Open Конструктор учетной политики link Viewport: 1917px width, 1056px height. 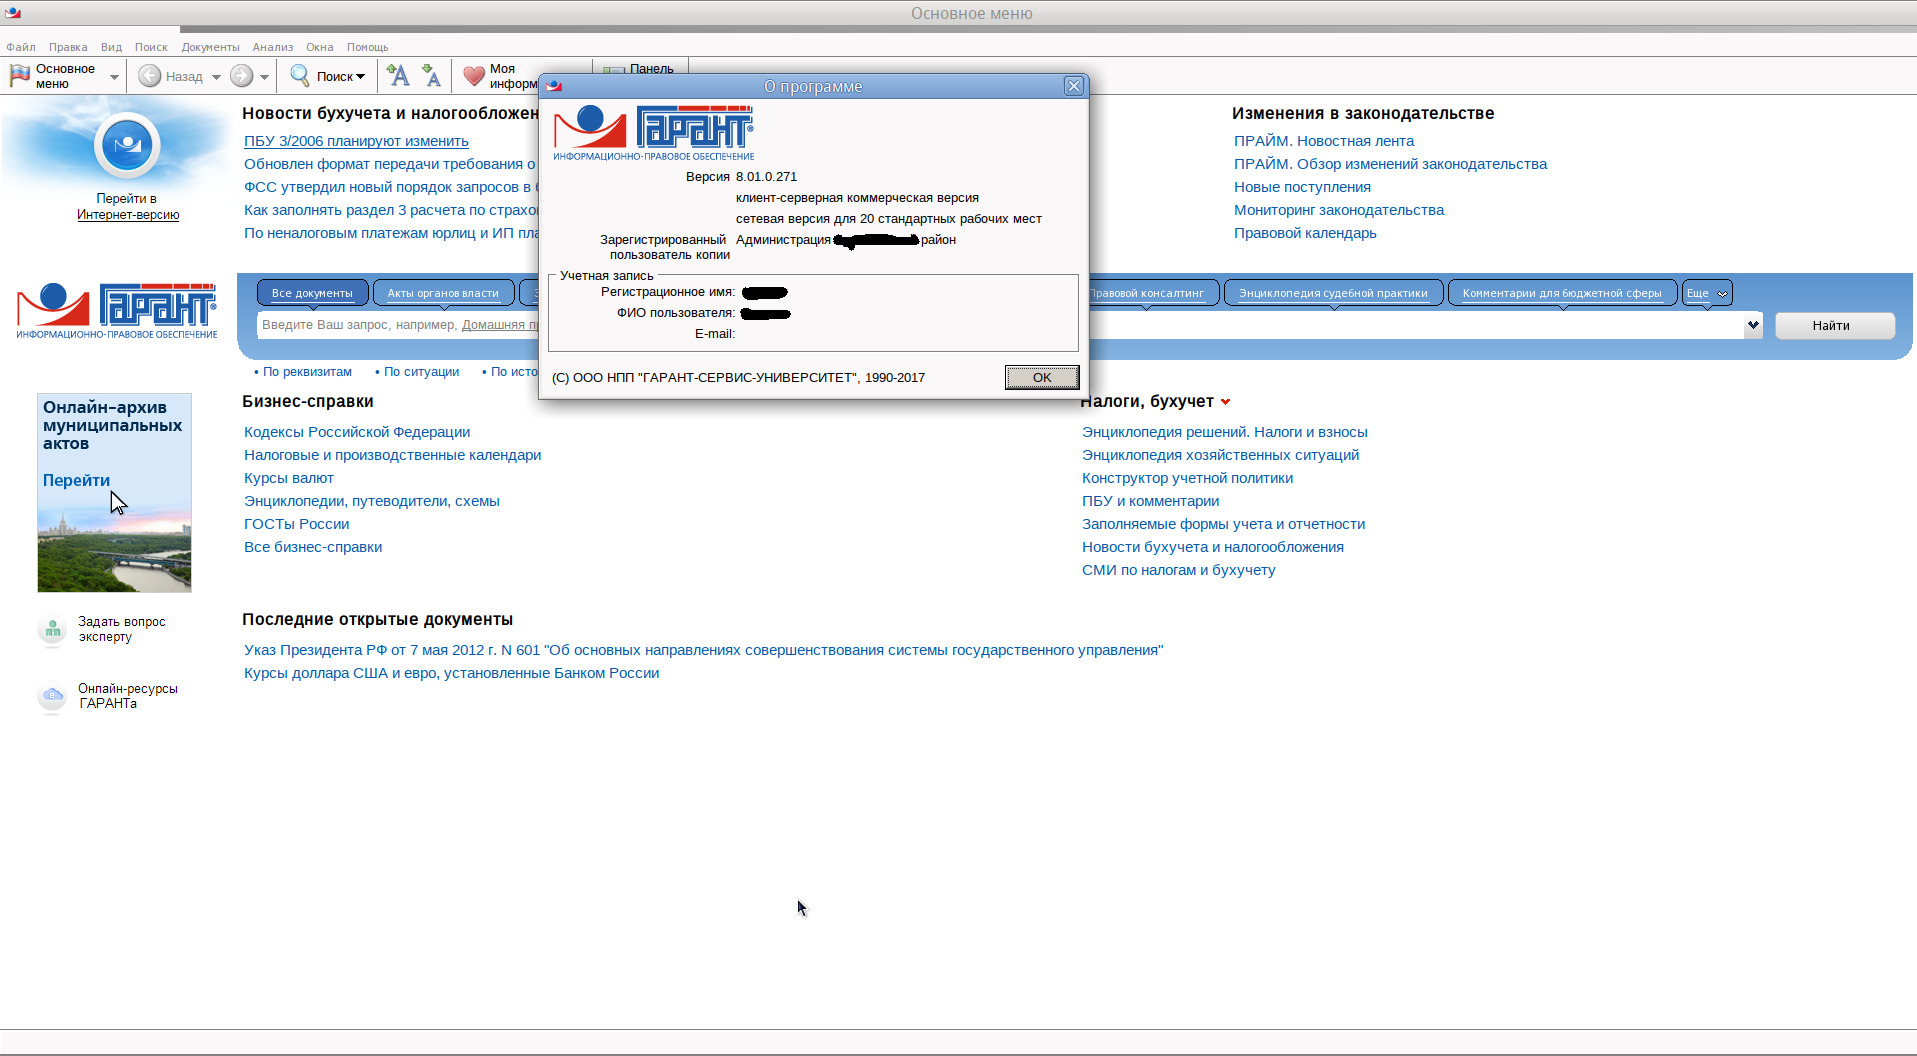pos(1188,478)
